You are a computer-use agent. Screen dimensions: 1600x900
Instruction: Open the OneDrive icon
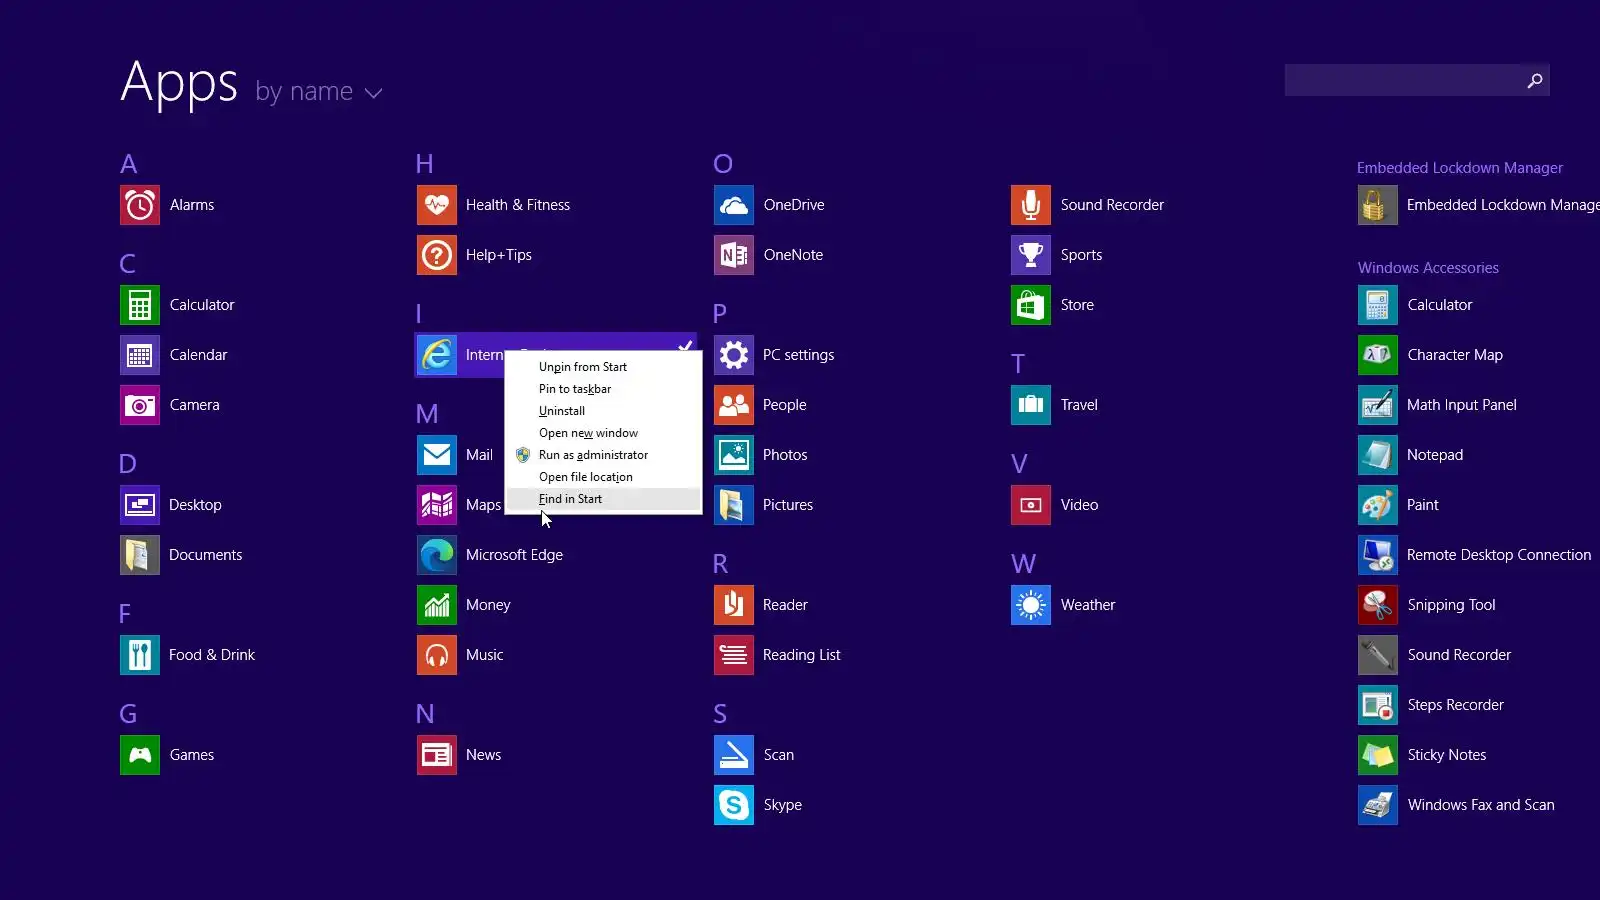tap(734, 205)
